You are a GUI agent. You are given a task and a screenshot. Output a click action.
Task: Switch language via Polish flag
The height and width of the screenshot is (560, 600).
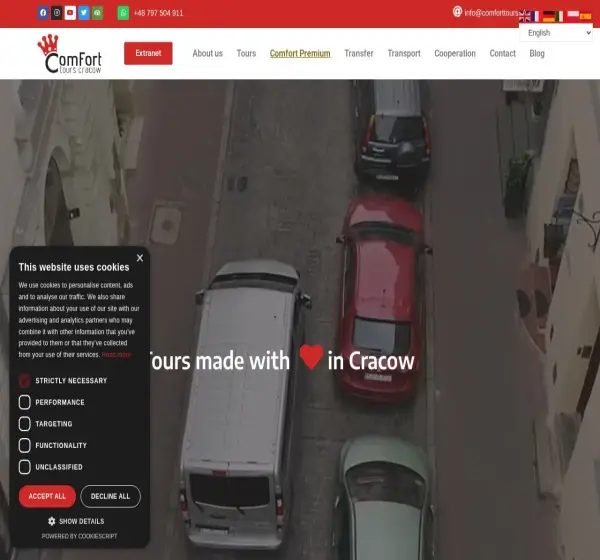coord(573,15)
